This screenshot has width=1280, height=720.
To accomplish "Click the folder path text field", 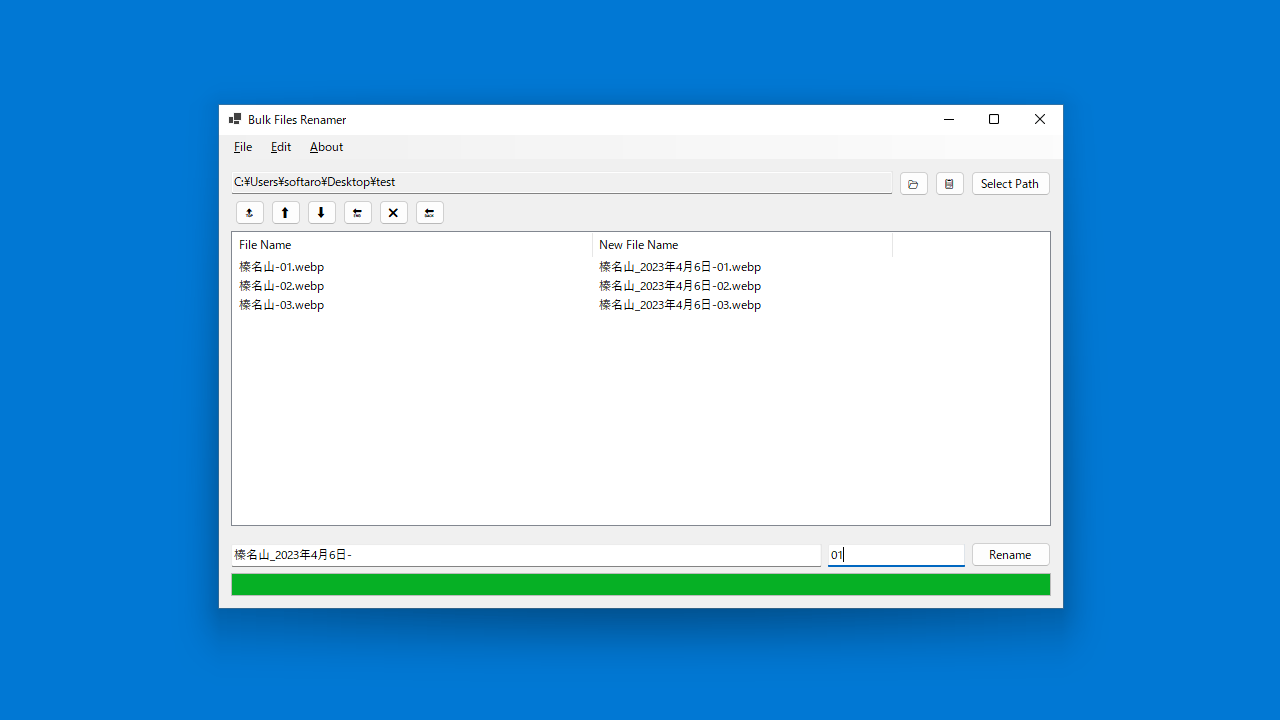I will (562, 183).
